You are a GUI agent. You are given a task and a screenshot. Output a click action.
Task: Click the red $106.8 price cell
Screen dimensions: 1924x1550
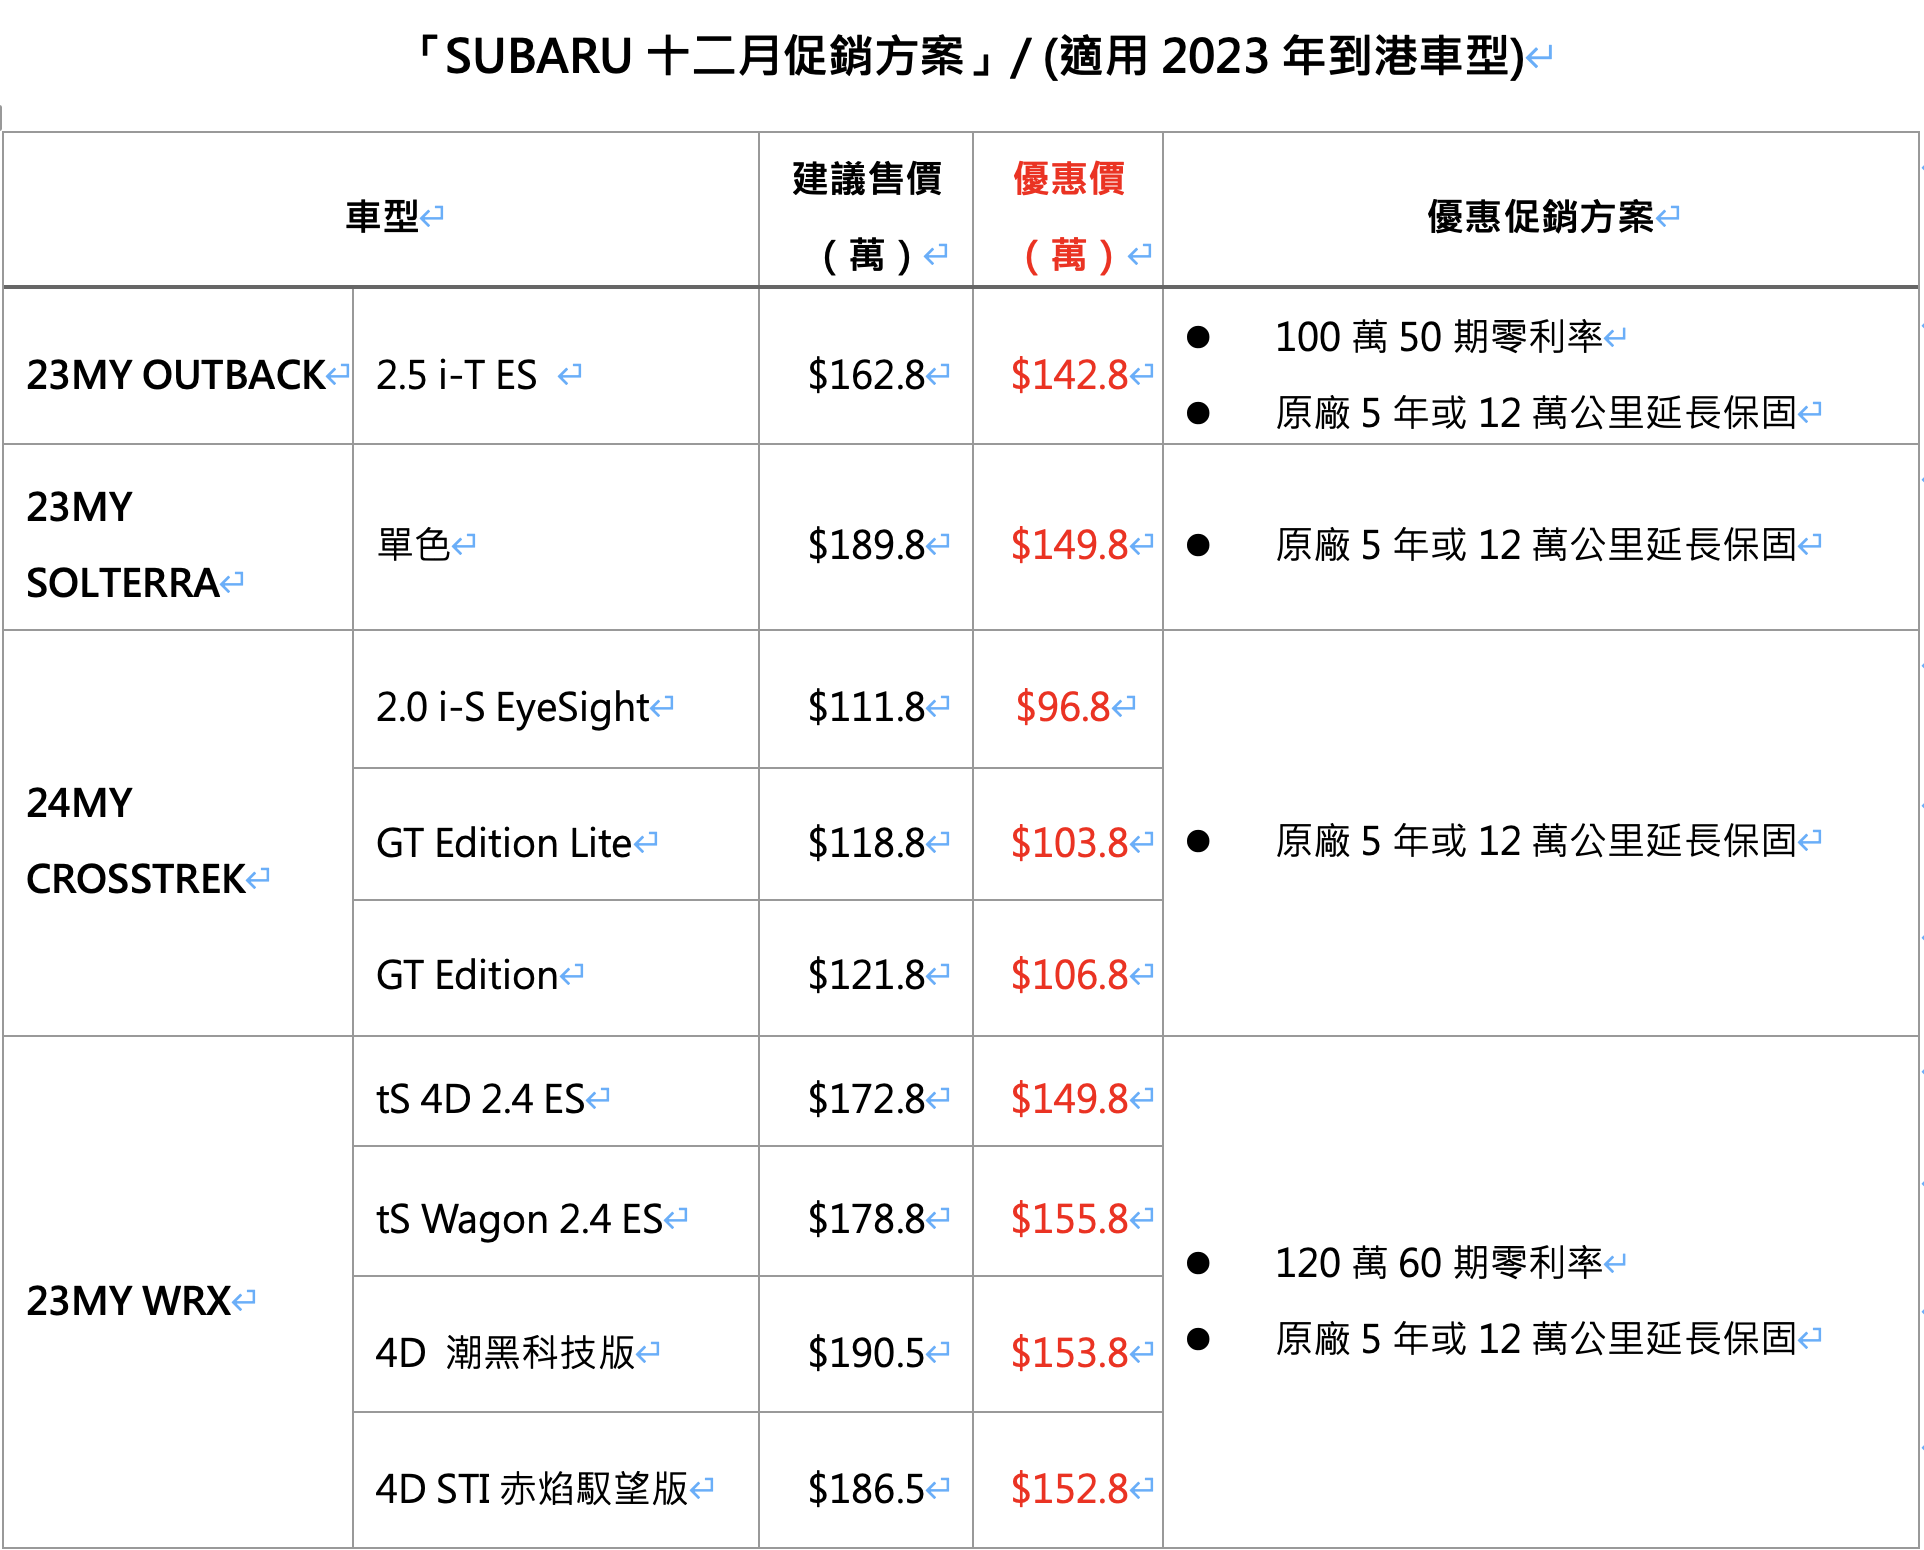pyautogui.click(x=1069, y=975)
